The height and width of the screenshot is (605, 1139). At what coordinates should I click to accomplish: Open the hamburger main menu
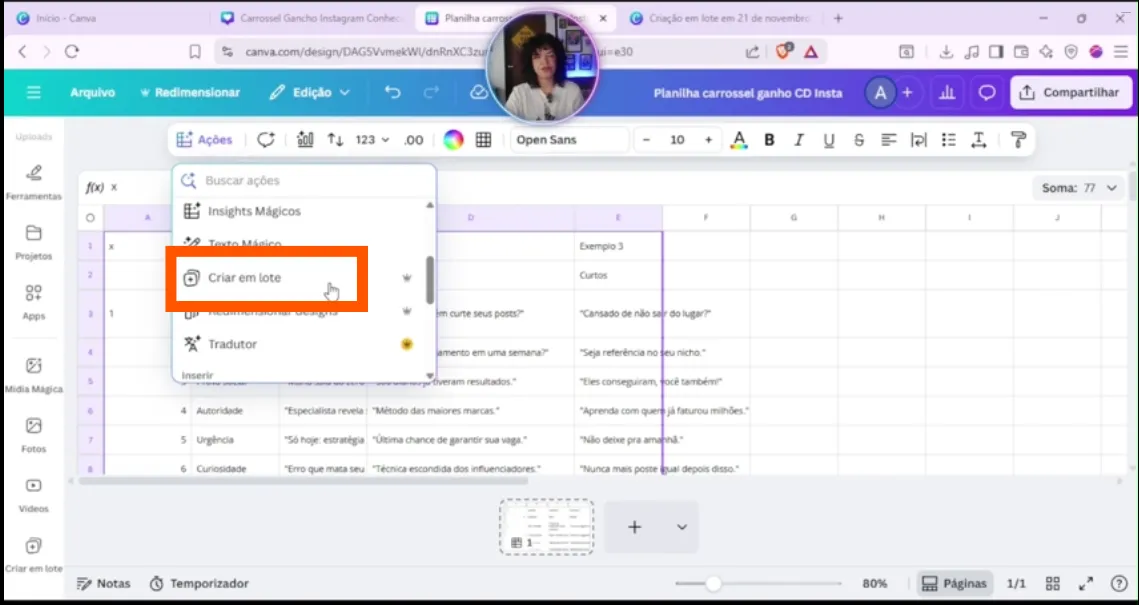tap(34, 92)
